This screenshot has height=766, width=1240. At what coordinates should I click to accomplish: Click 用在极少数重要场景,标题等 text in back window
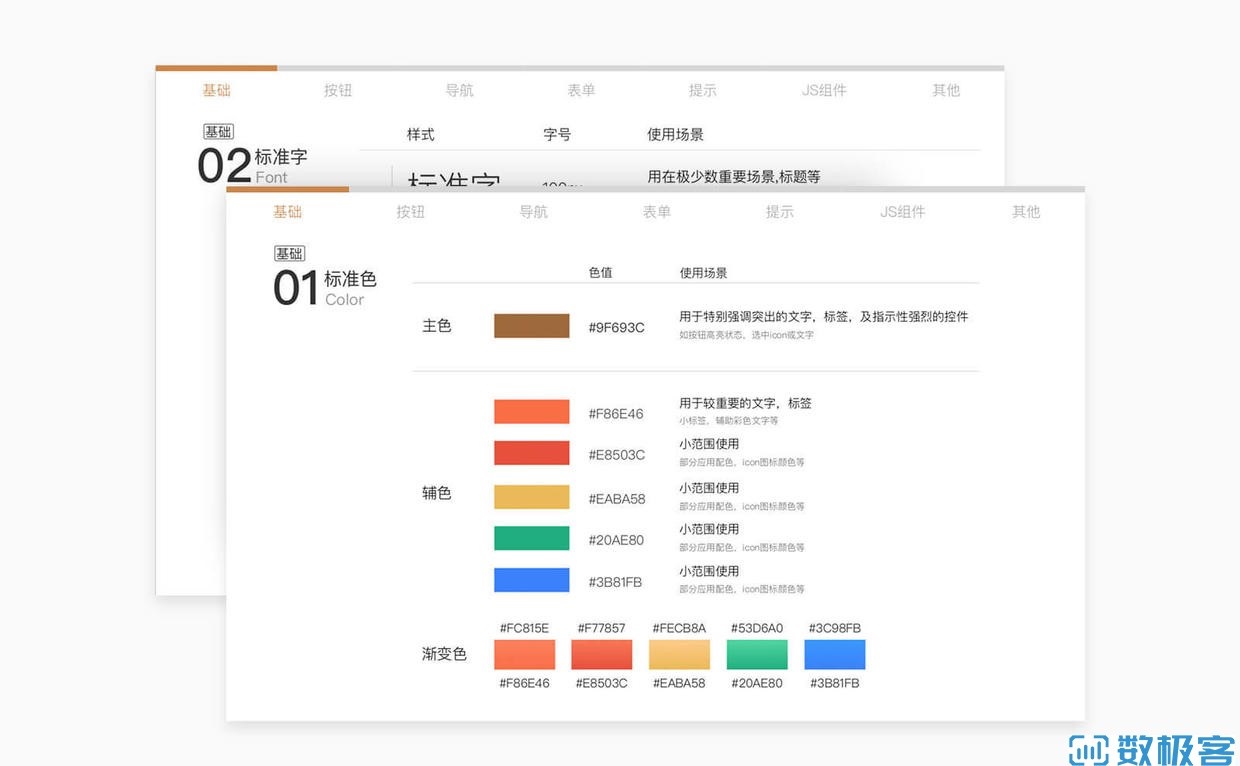(x=734, y=177)
